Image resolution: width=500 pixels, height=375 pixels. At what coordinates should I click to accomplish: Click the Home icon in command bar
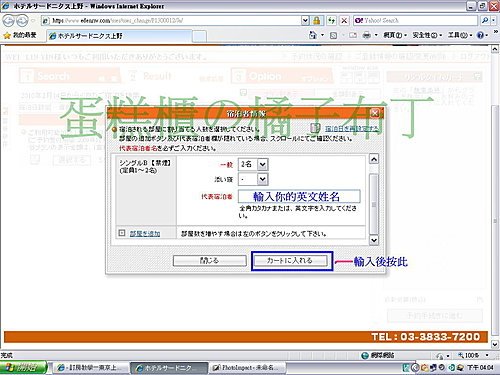click(313, 35)
